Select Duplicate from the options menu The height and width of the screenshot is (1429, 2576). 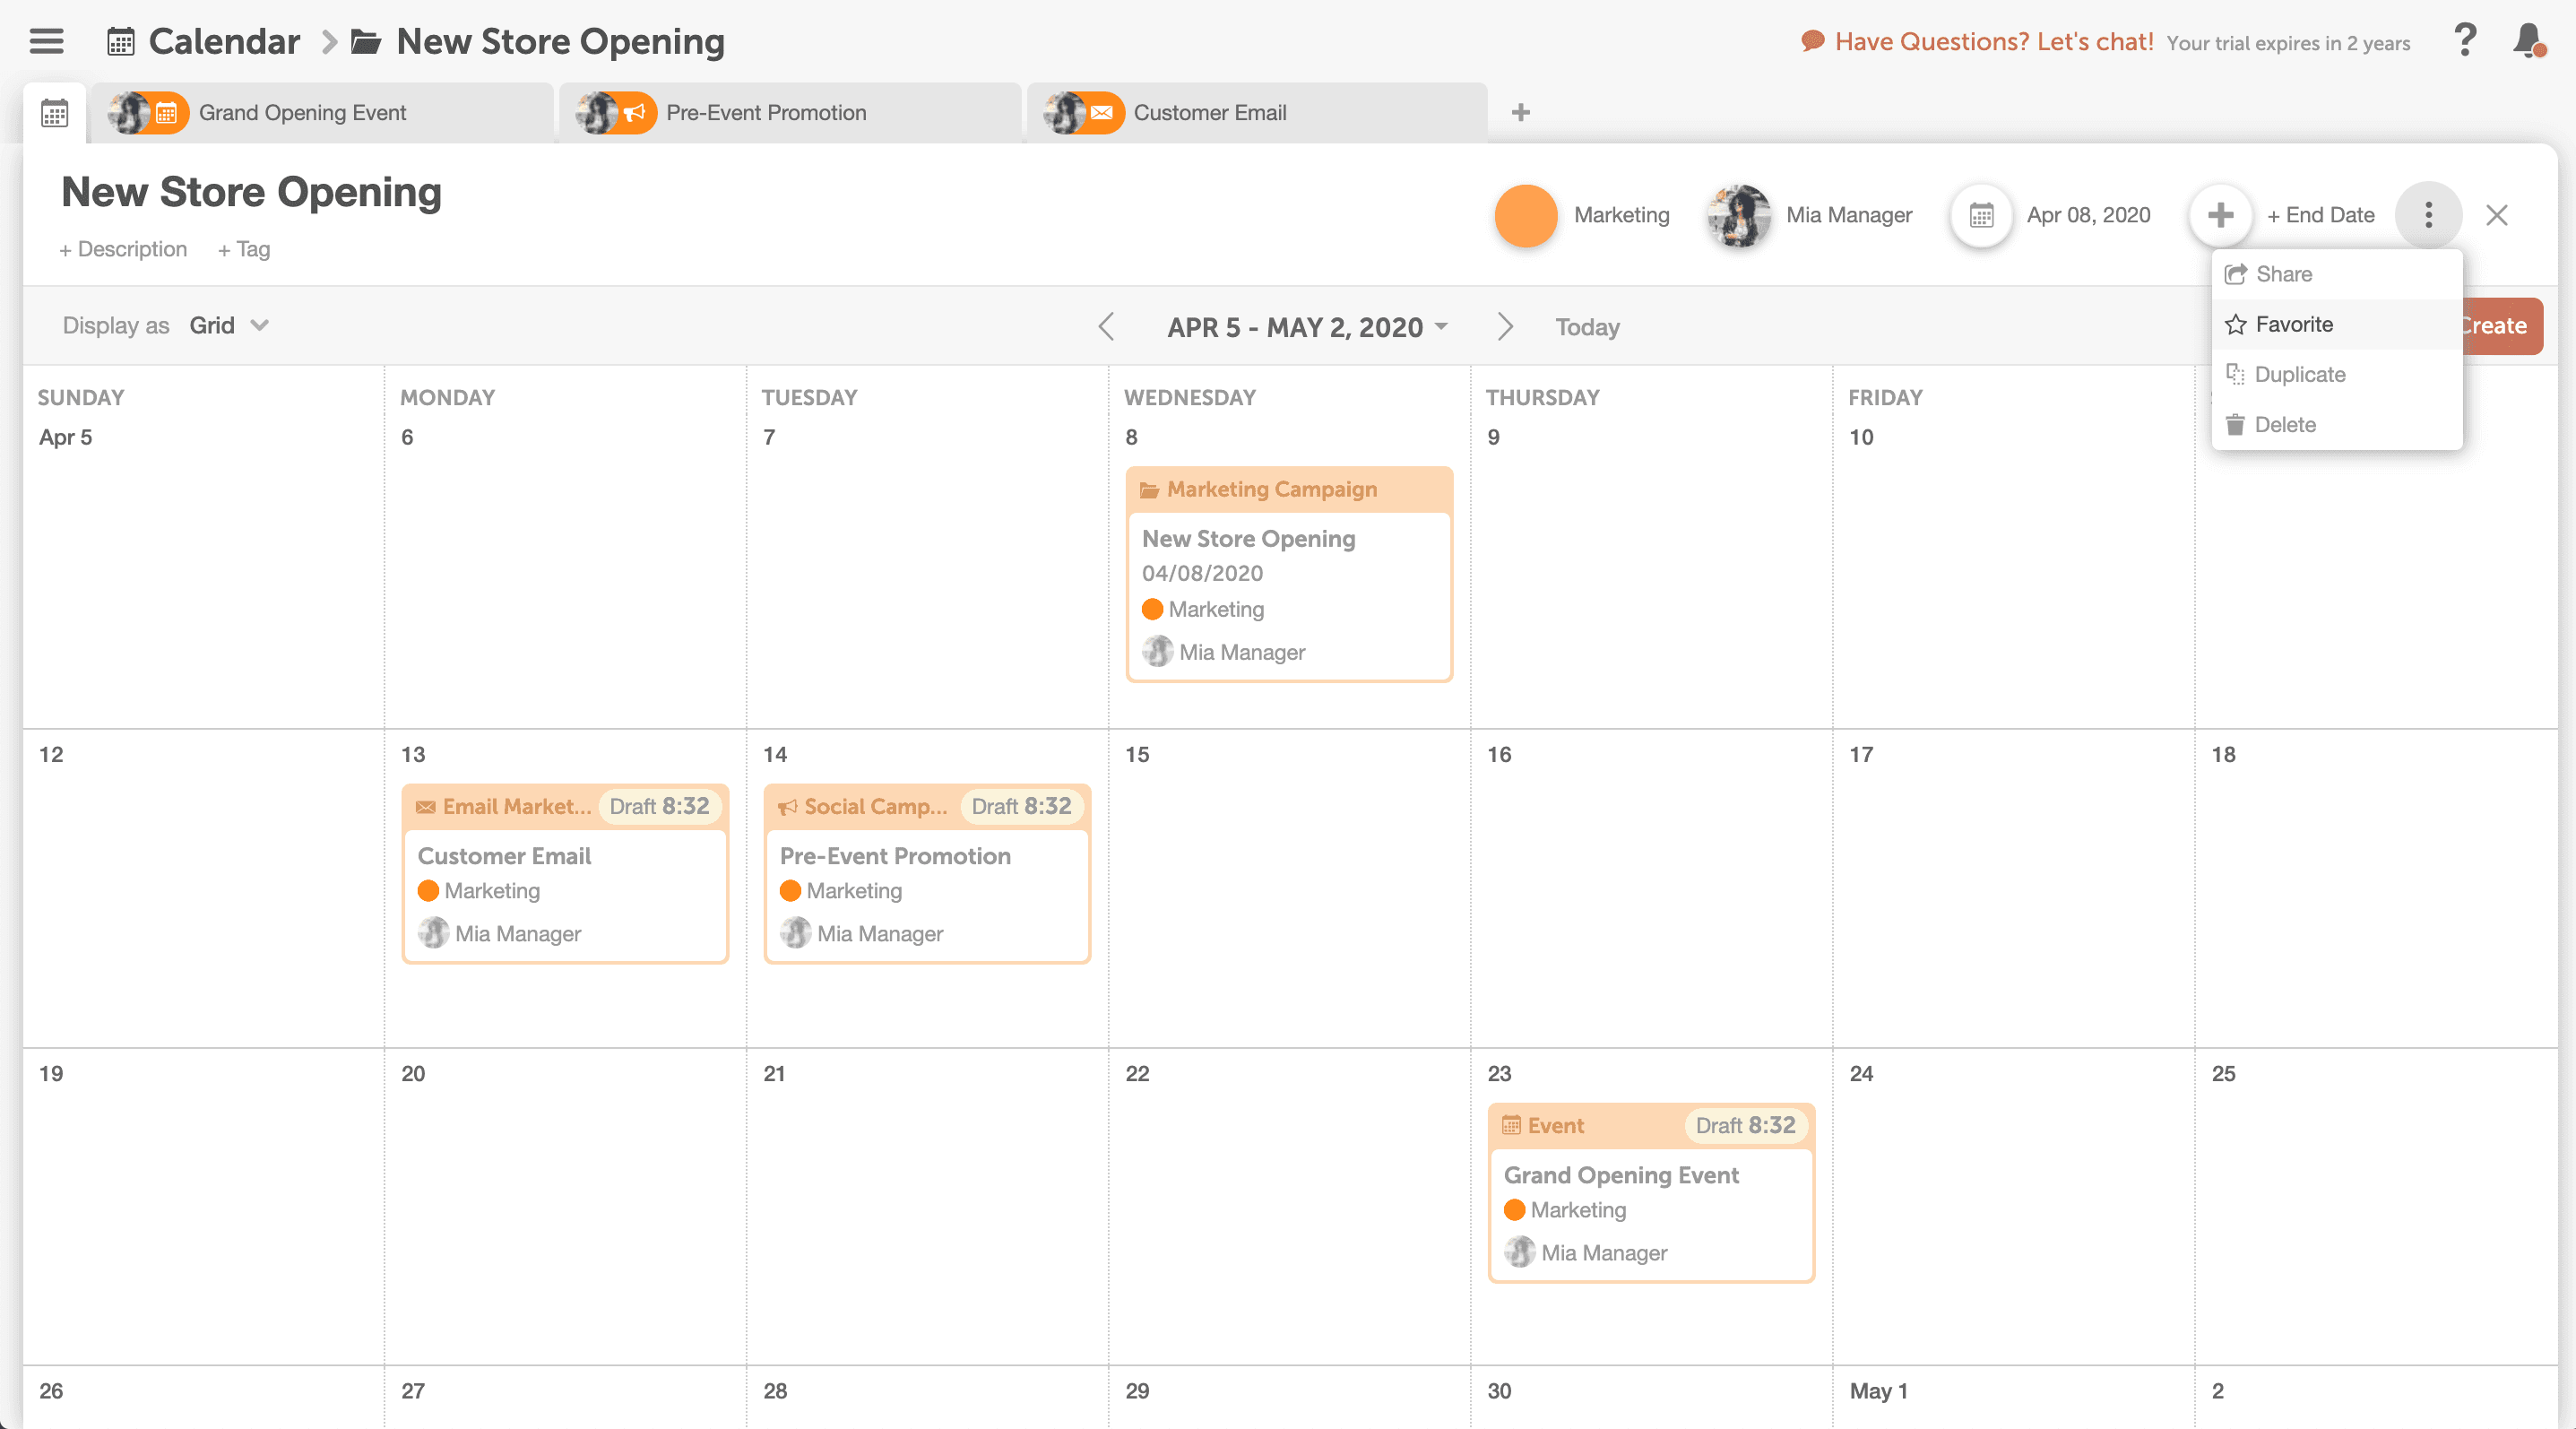[x=2299, y=374]
